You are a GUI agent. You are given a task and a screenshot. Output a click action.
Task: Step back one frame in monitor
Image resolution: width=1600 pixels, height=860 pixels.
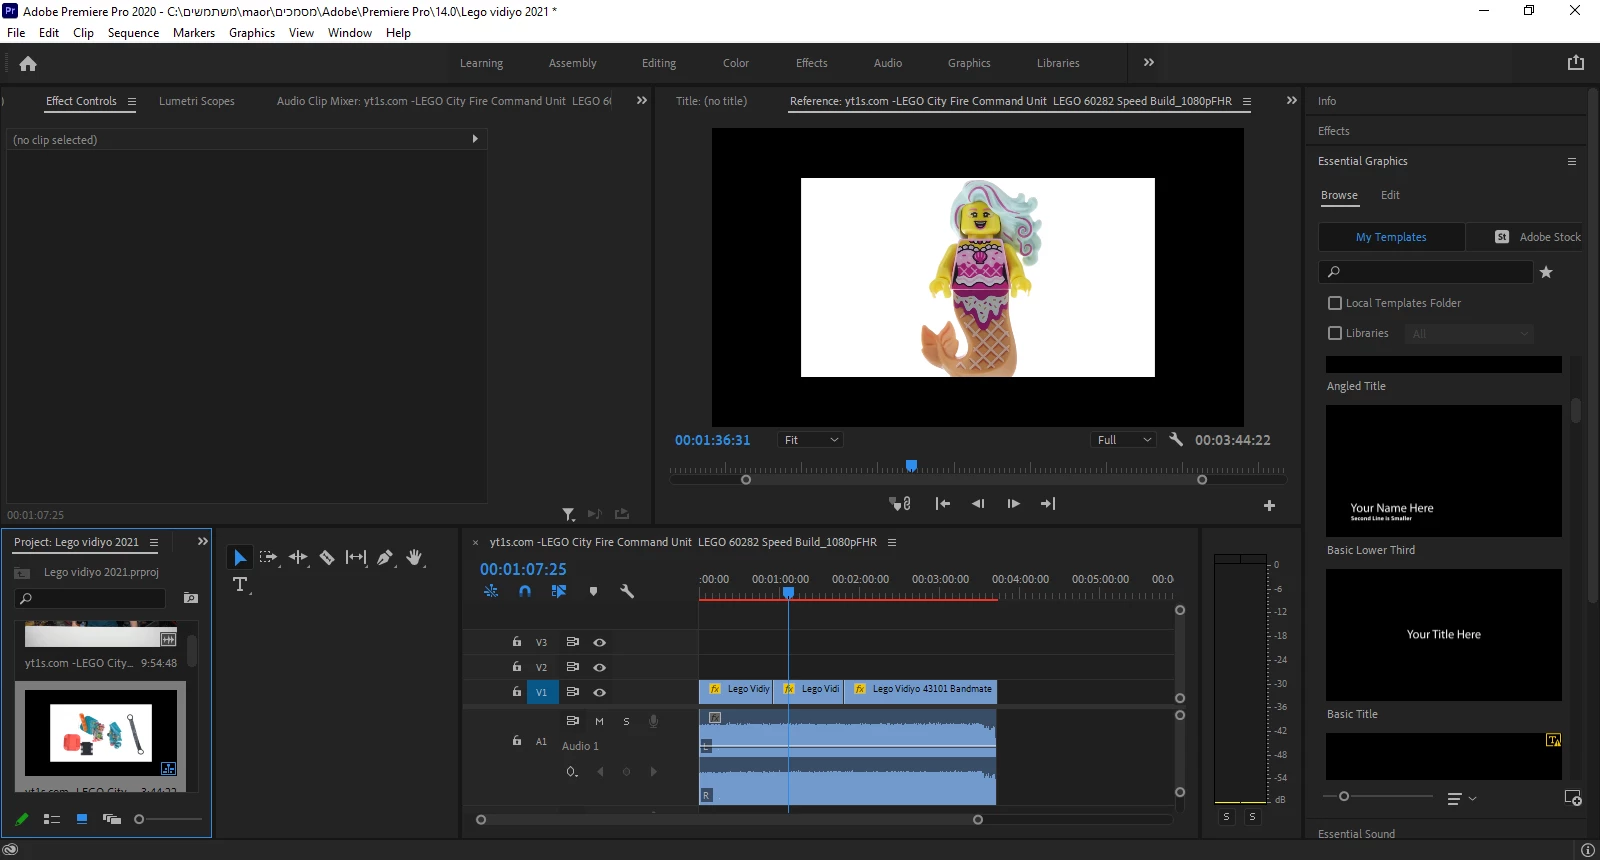coord(978,504)
